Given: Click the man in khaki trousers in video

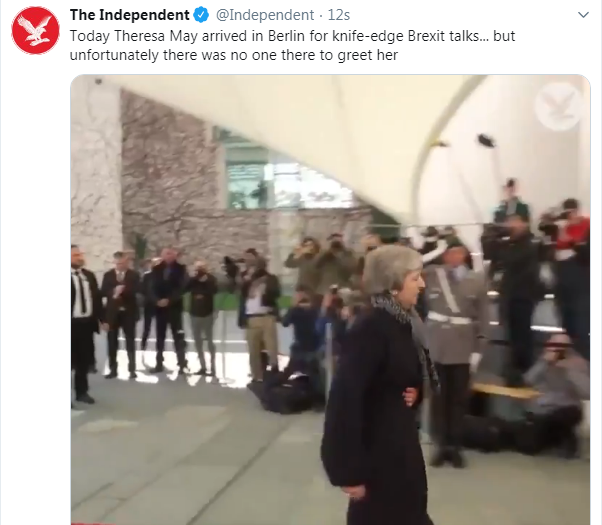Looking at the screenshot, I should (x=258, y=315).
